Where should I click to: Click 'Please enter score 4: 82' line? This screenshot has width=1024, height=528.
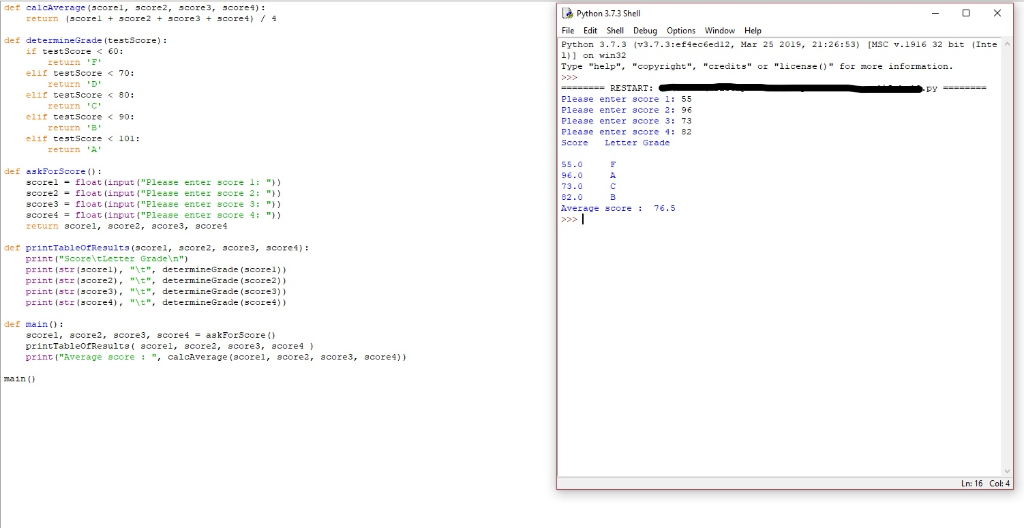click(x=626, y=132)
